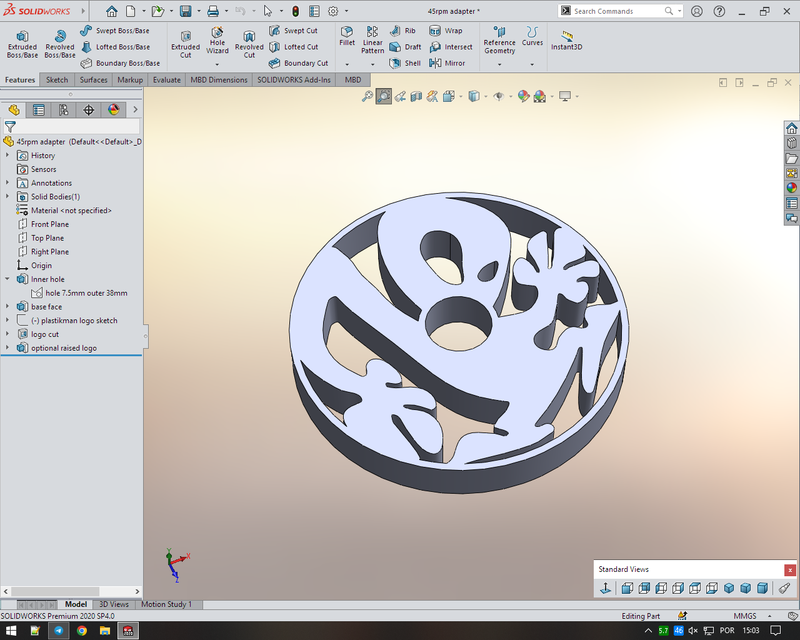
Task: Select the Extruded Boss/Base tool
Action: click(x=21, y=45)
